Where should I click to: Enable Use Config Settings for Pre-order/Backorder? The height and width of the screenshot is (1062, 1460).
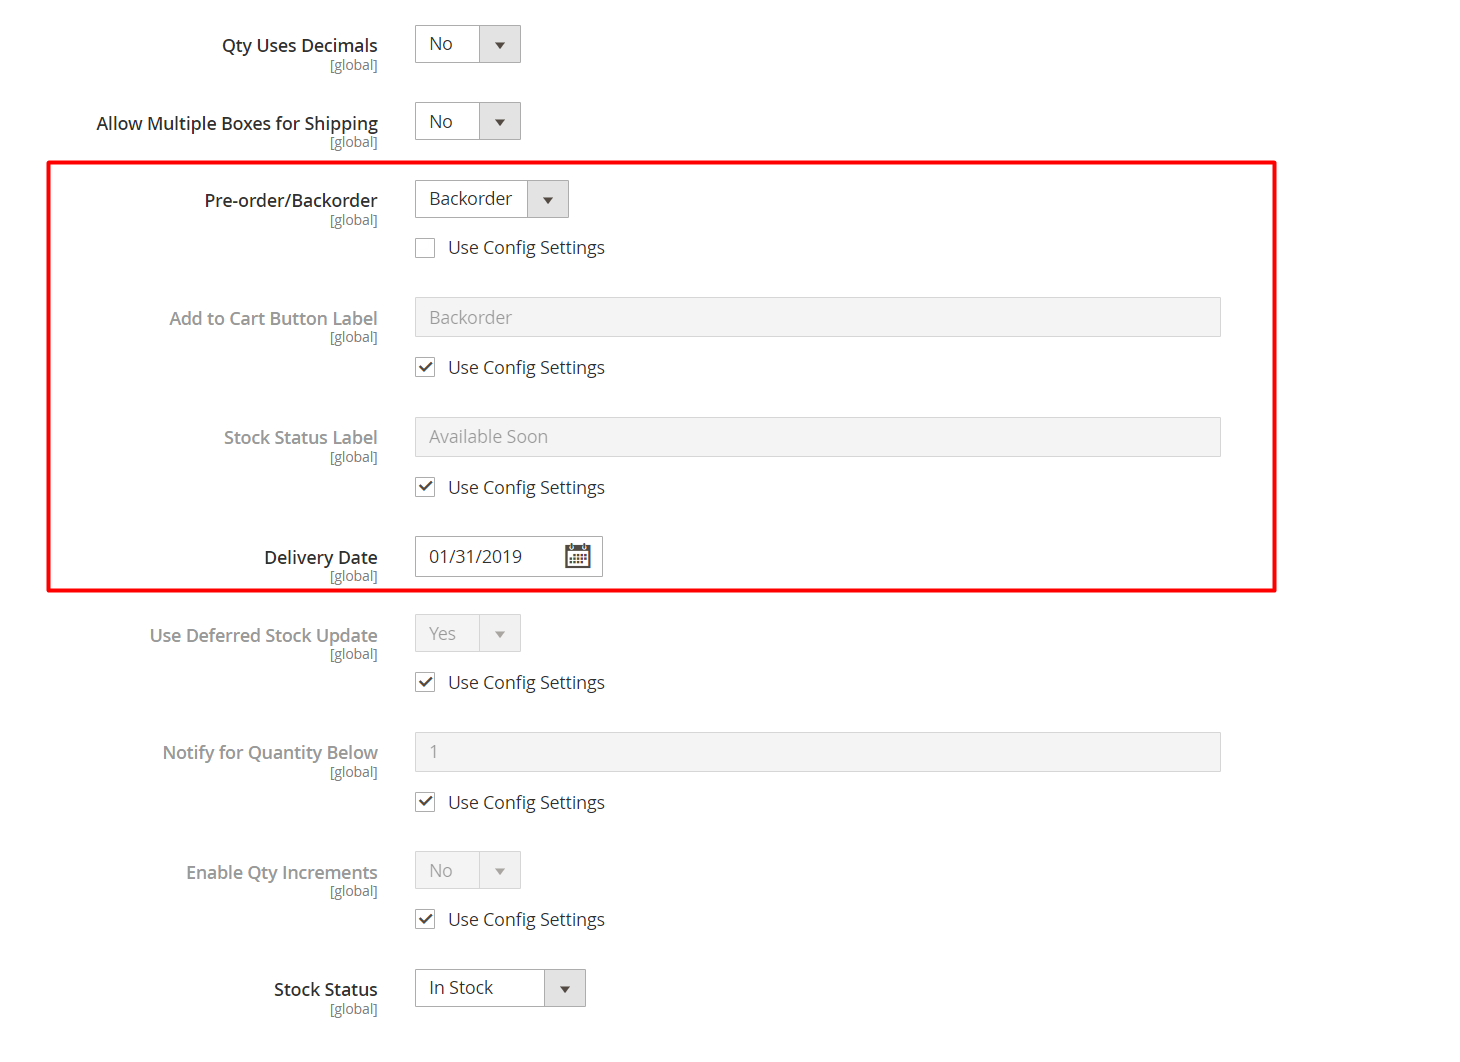point(426,248)
